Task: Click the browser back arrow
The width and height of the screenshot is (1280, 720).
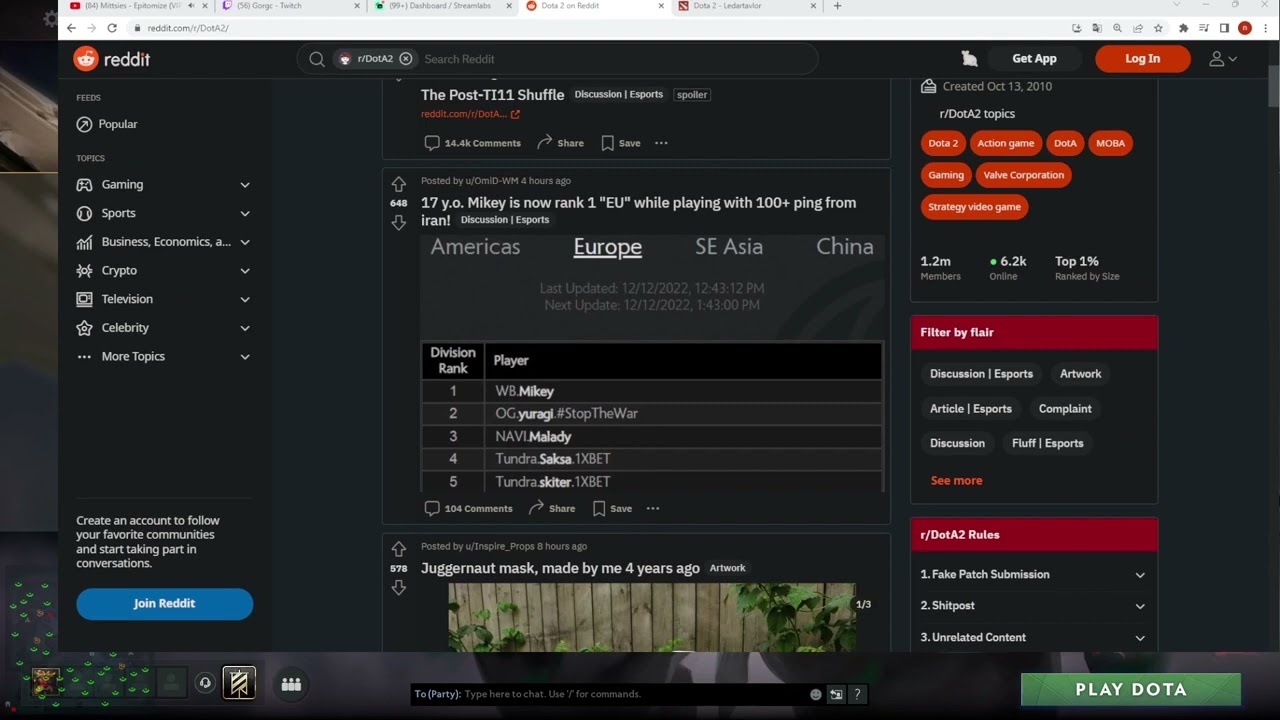Action: (x=71, y=28)
